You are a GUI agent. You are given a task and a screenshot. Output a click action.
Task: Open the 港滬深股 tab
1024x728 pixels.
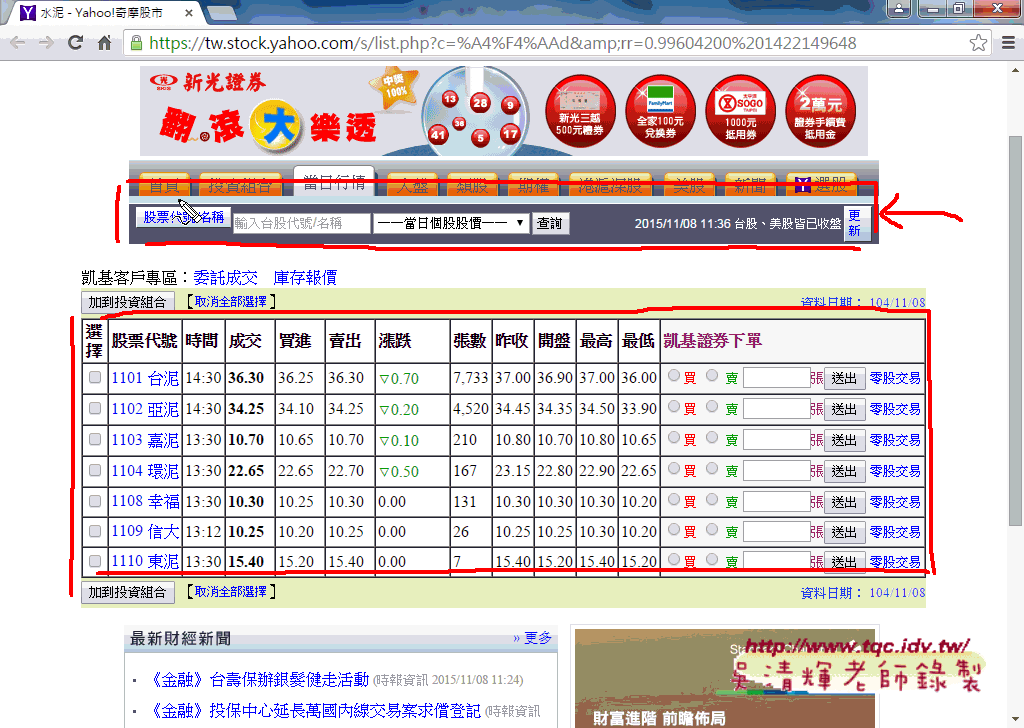611,185
